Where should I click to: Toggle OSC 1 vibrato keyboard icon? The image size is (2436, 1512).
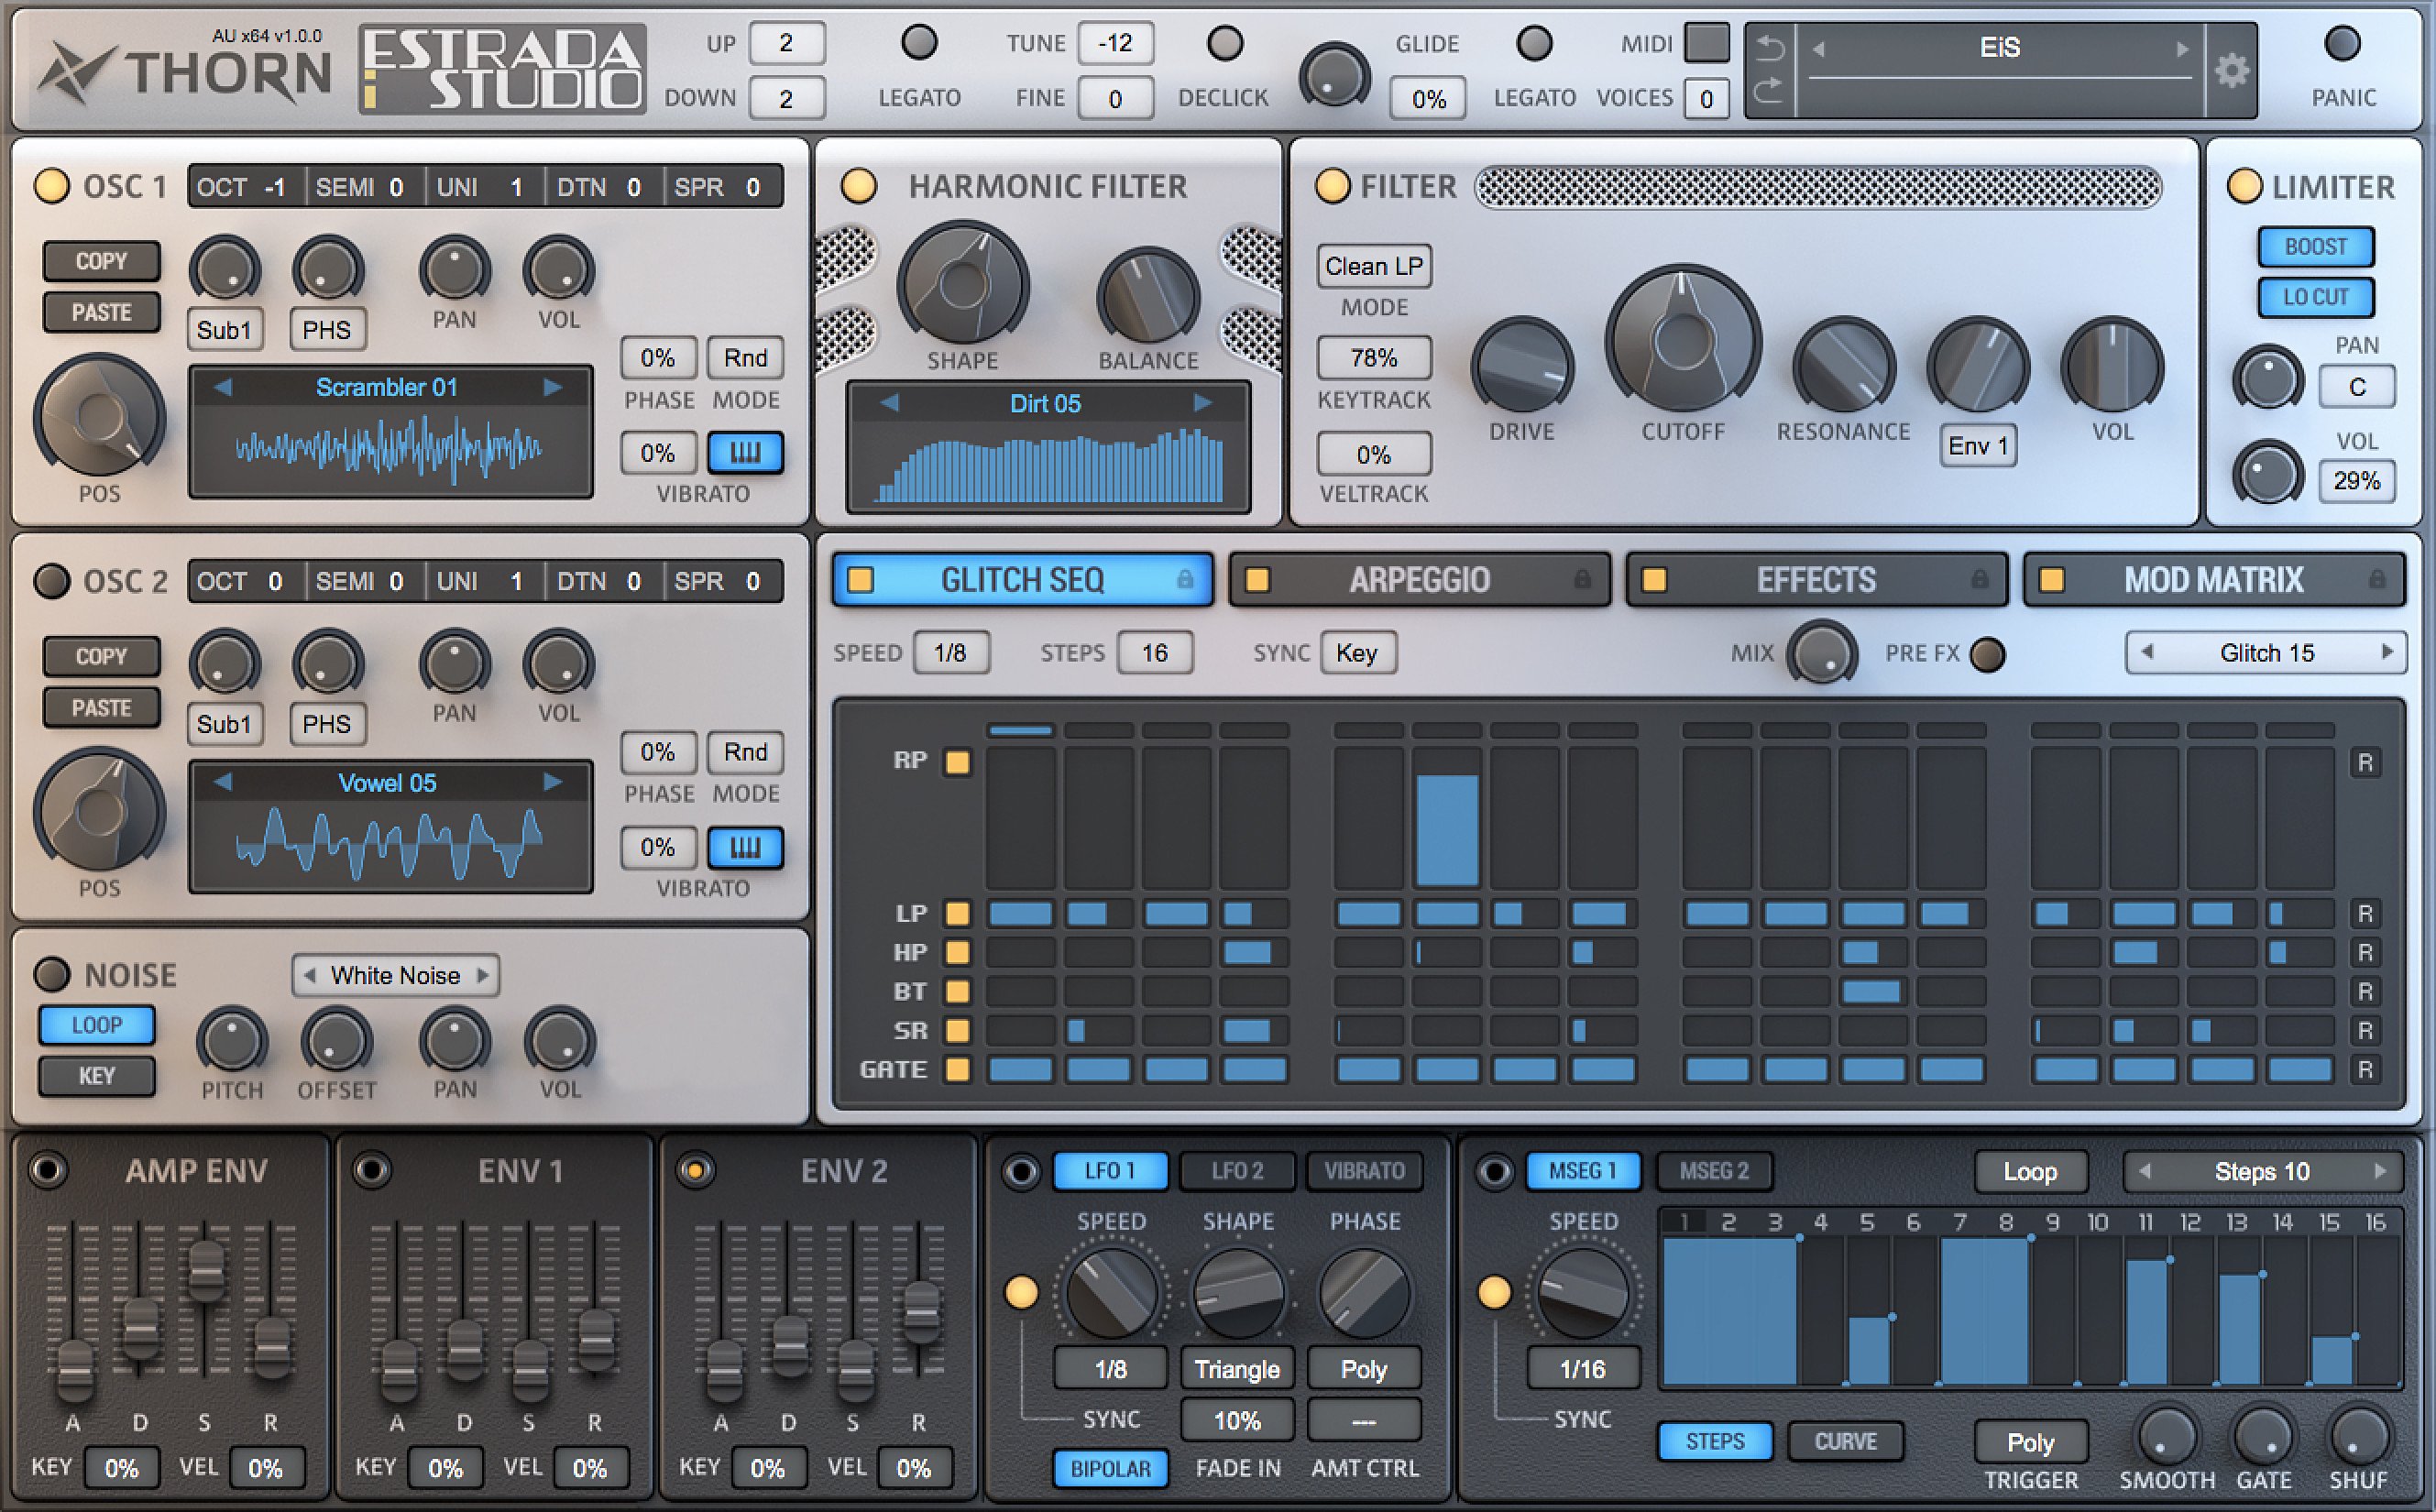(745, 453)
